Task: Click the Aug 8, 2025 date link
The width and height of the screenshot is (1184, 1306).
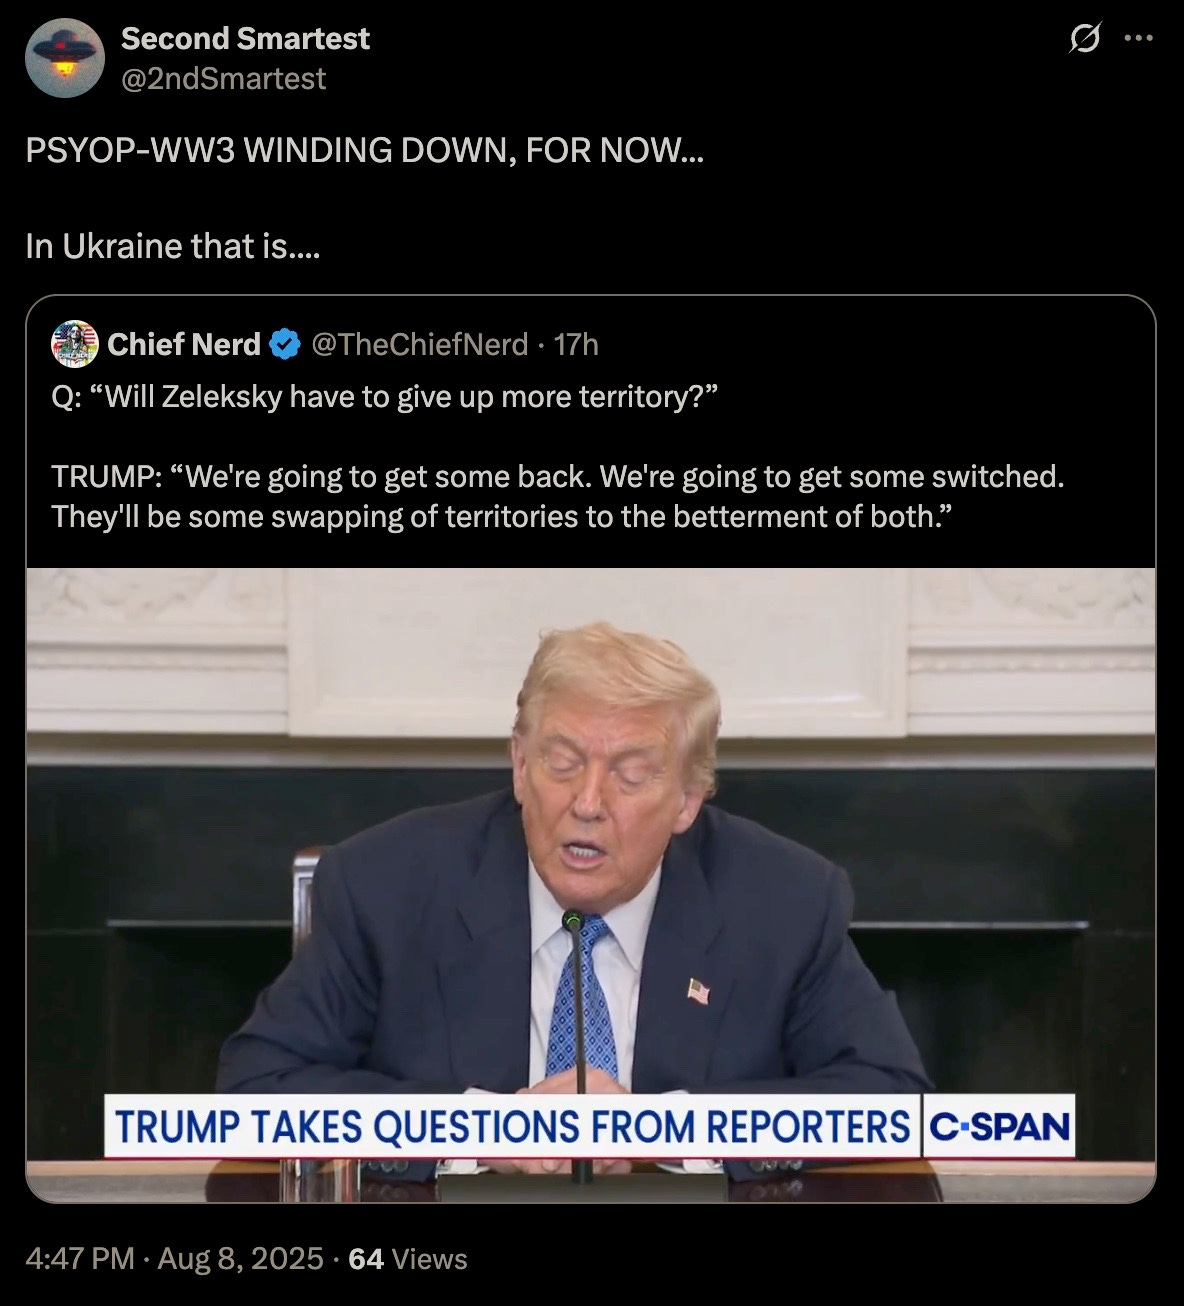Action: pos(240,1258)
